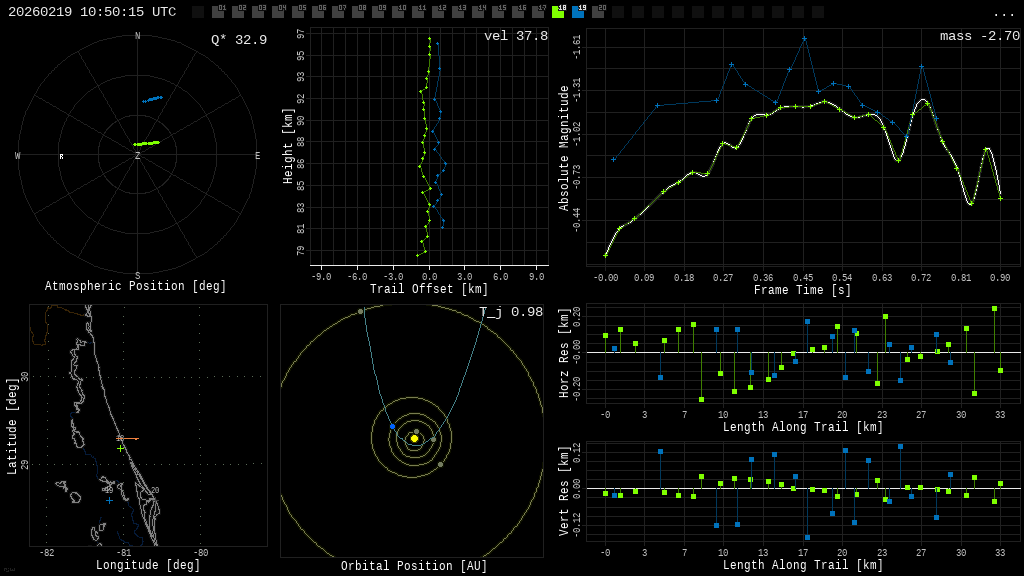Viewport: 1024px width, 576px height.
Task: Click the Frame Time [s] axis label
Action: click(802, 290)
